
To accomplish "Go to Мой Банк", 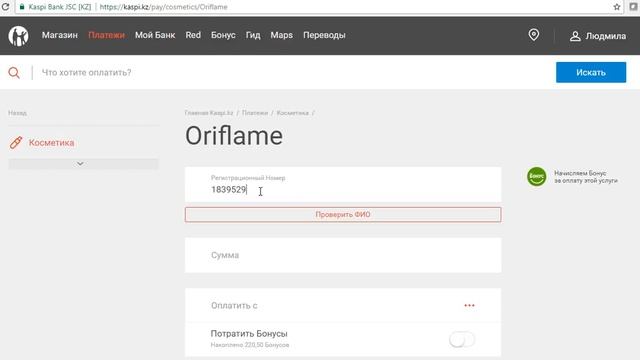I will coord(155,35).
